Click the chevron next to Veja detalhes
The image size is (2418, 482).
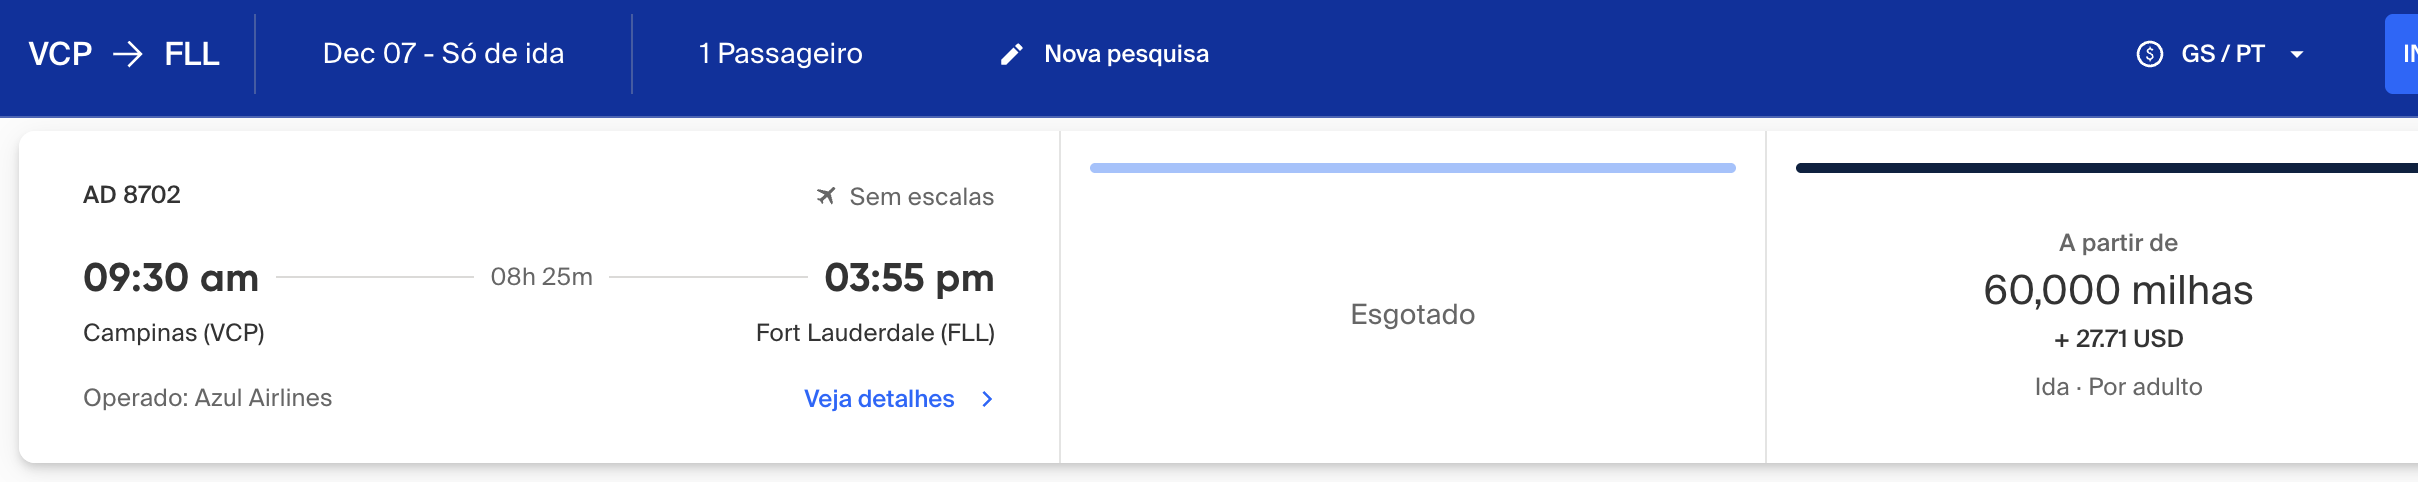coord(987,399)
